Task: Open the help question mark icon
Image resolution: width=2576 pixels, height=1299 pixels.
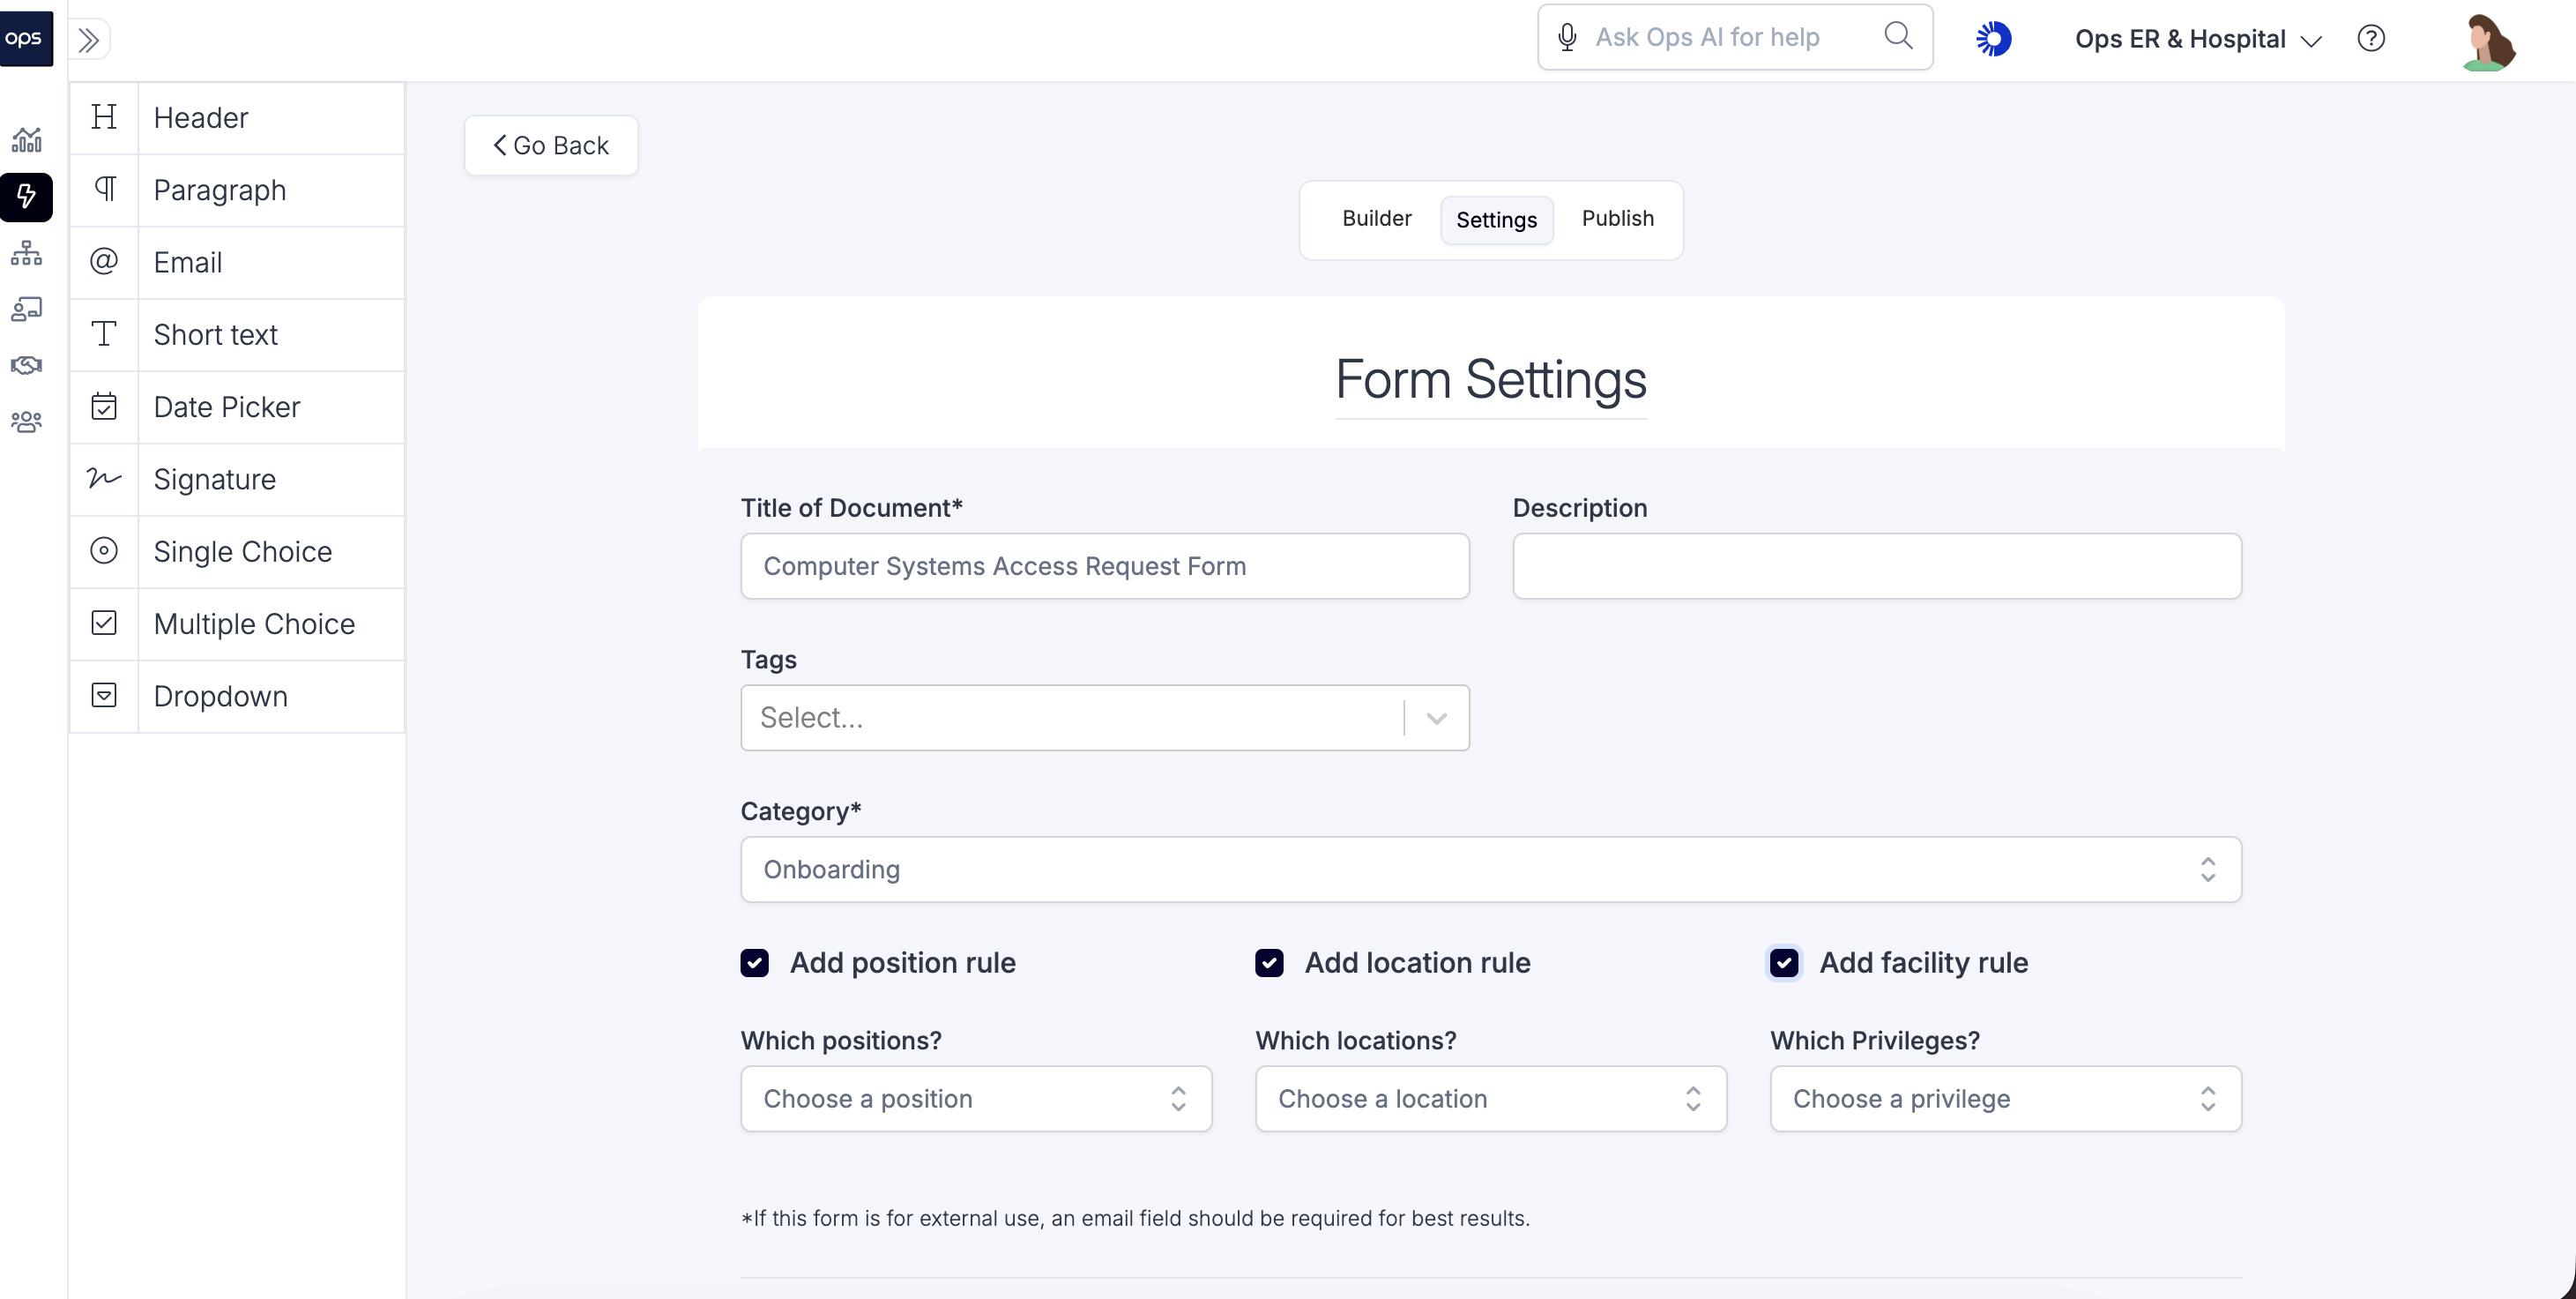Action: point(2371,39)
